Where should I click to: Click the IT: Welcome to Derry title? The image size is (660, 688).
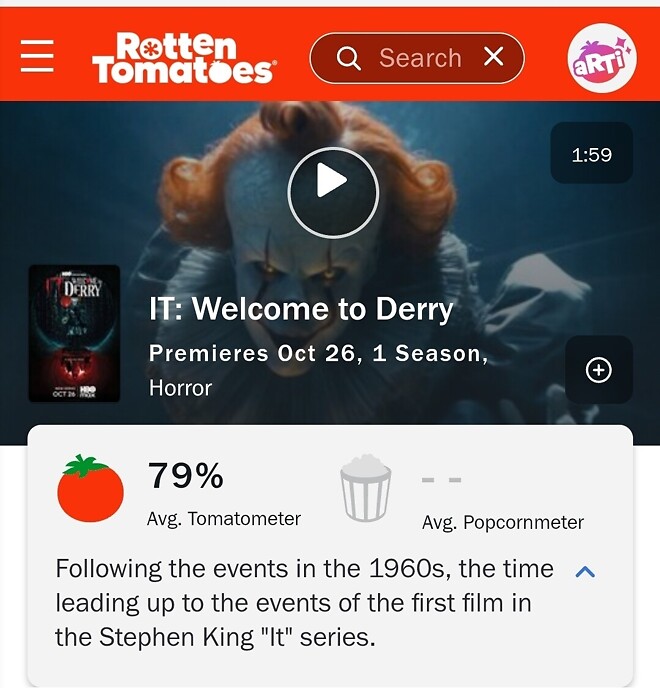click(x=301, y=309)
